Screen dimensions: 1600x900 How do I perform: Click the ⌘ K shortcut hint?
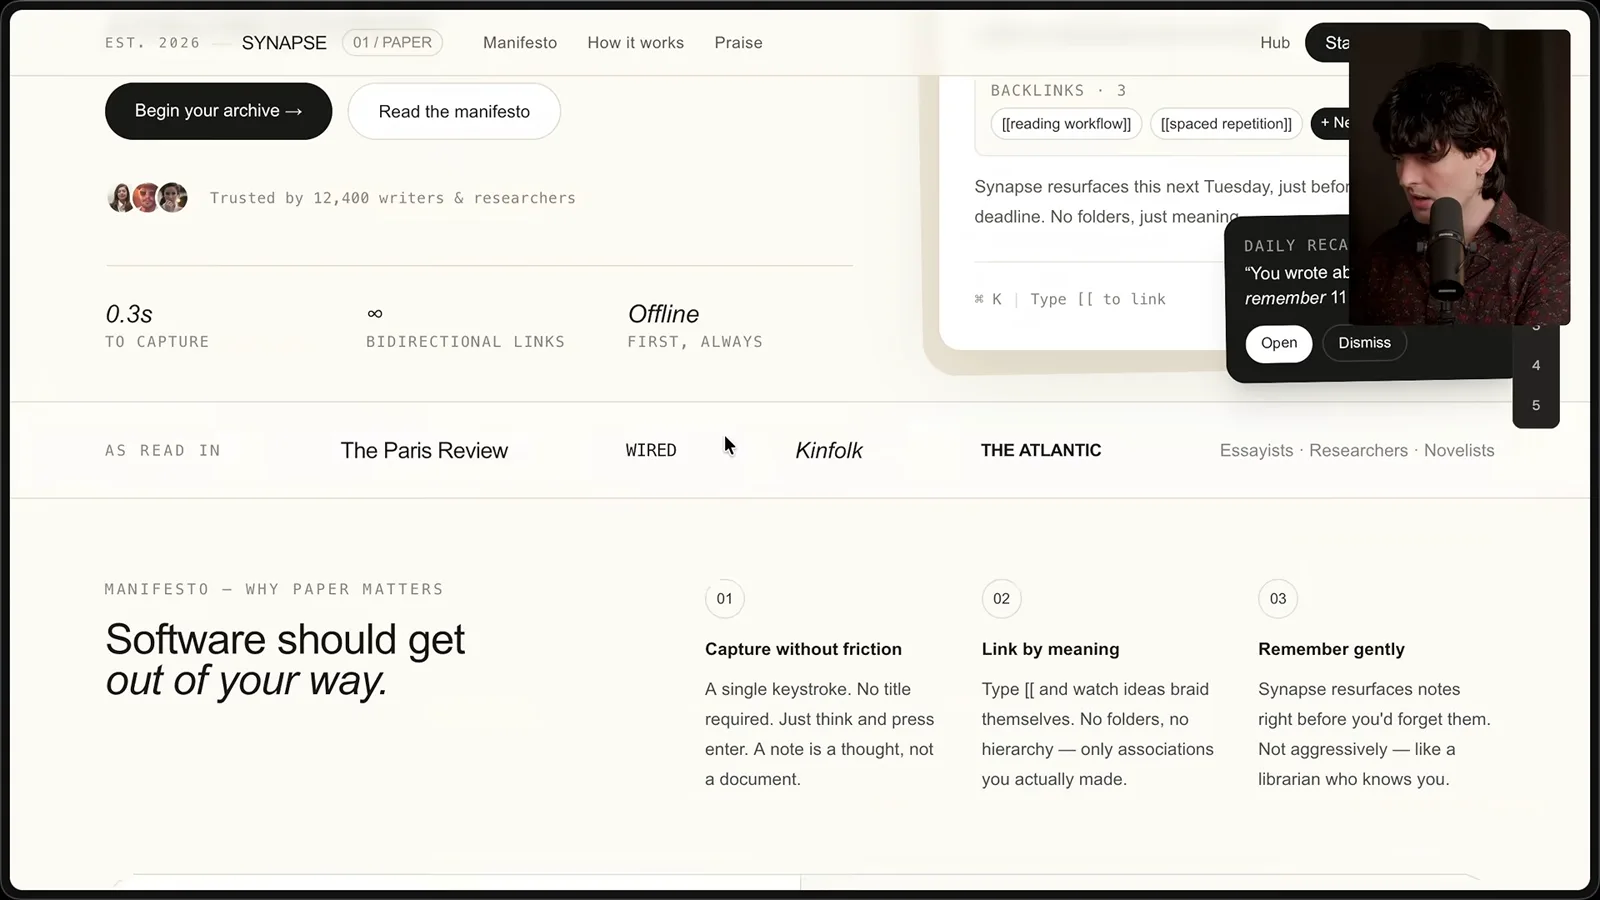pos(988,299)
